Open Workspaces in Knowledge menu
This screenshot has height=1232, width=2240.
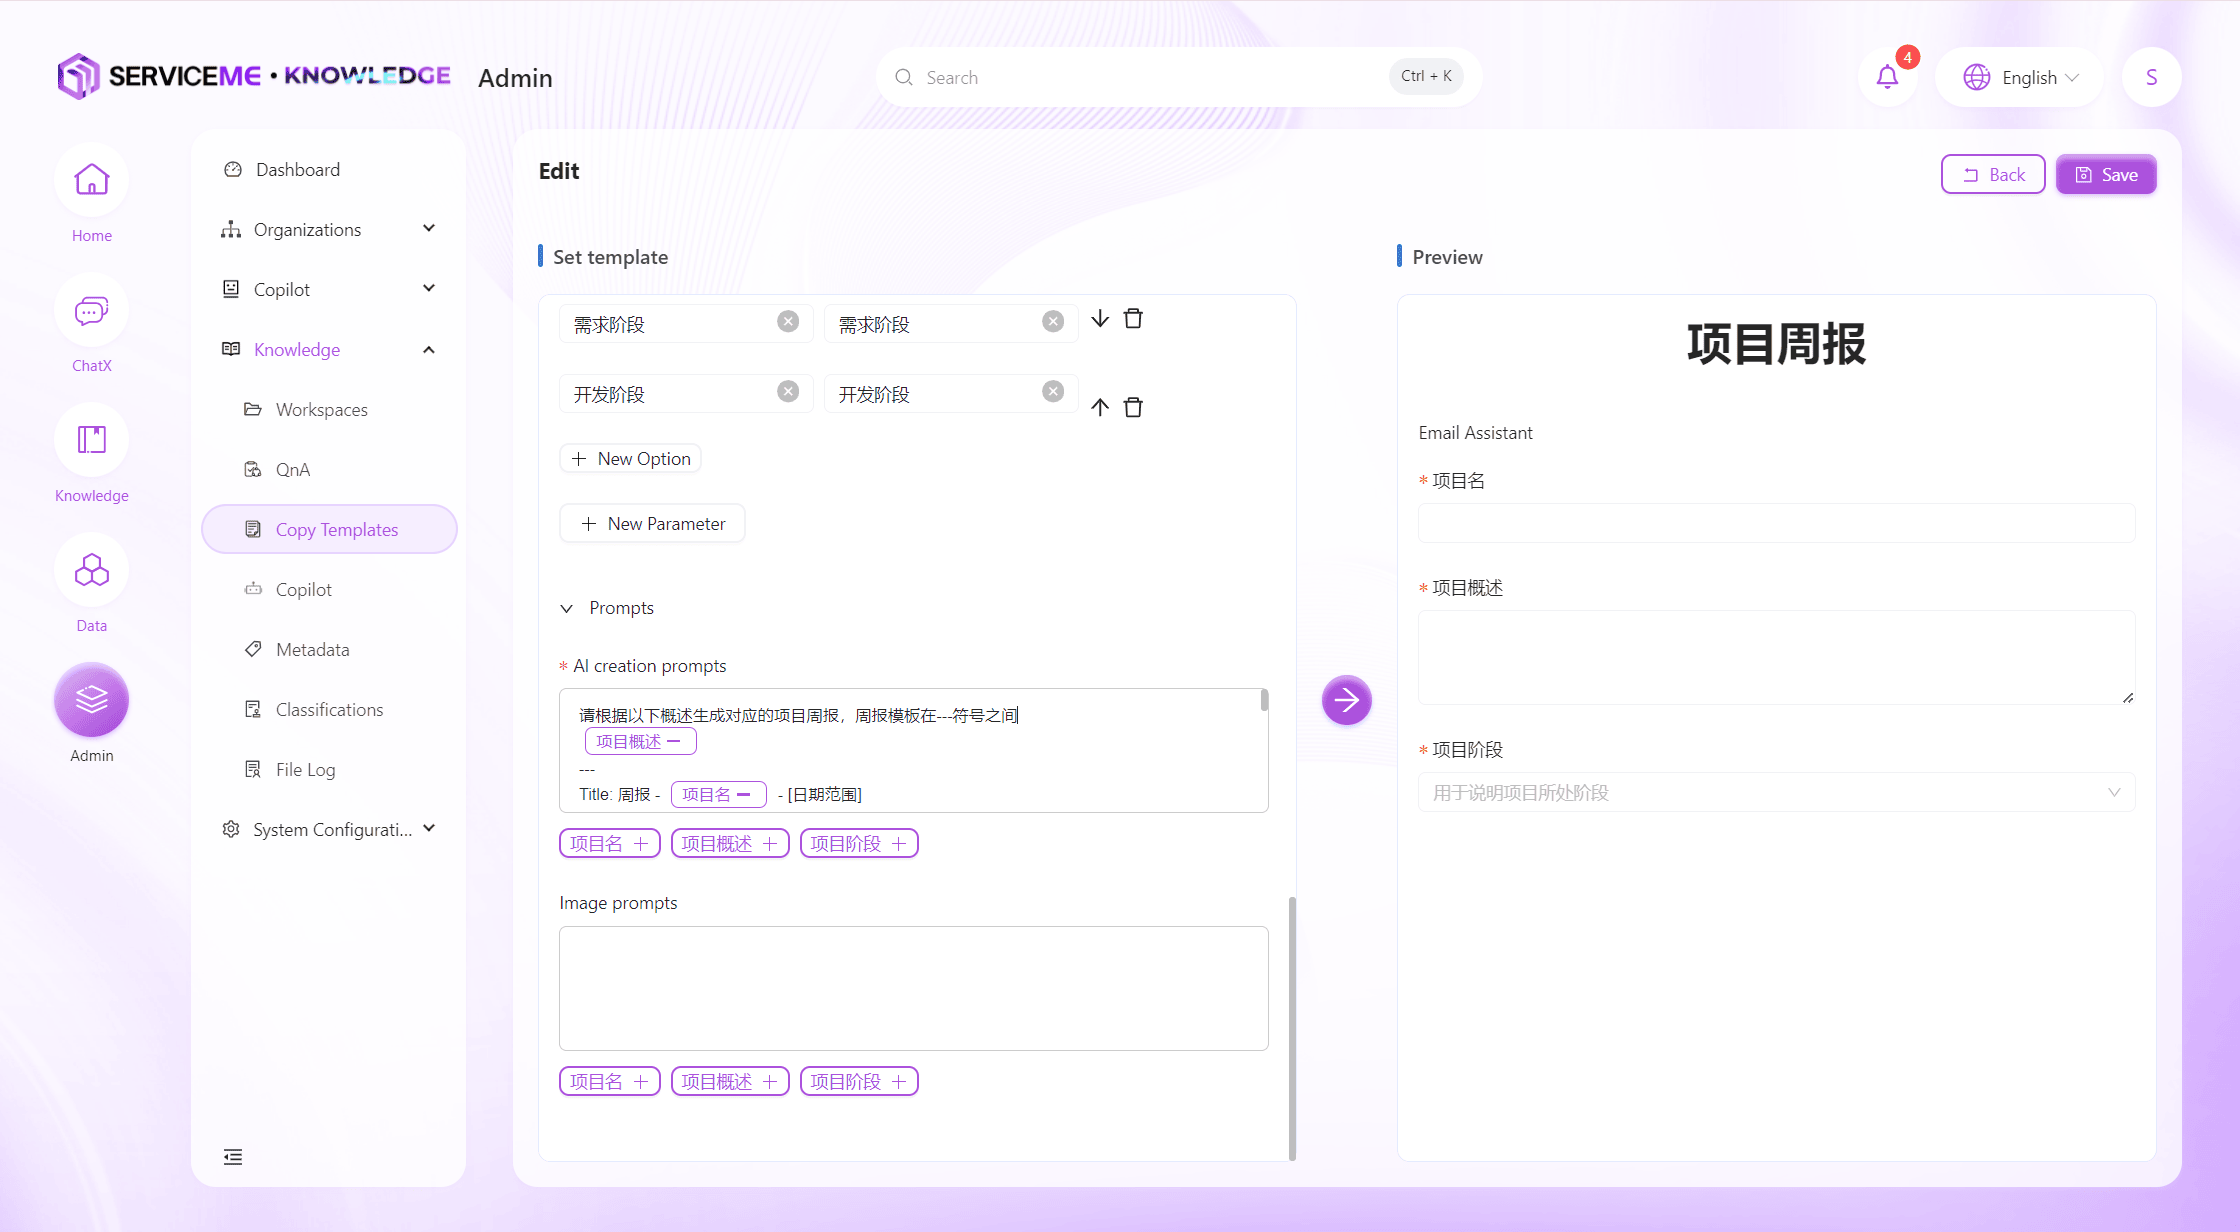pyautogui.click(x=321, y=409)
